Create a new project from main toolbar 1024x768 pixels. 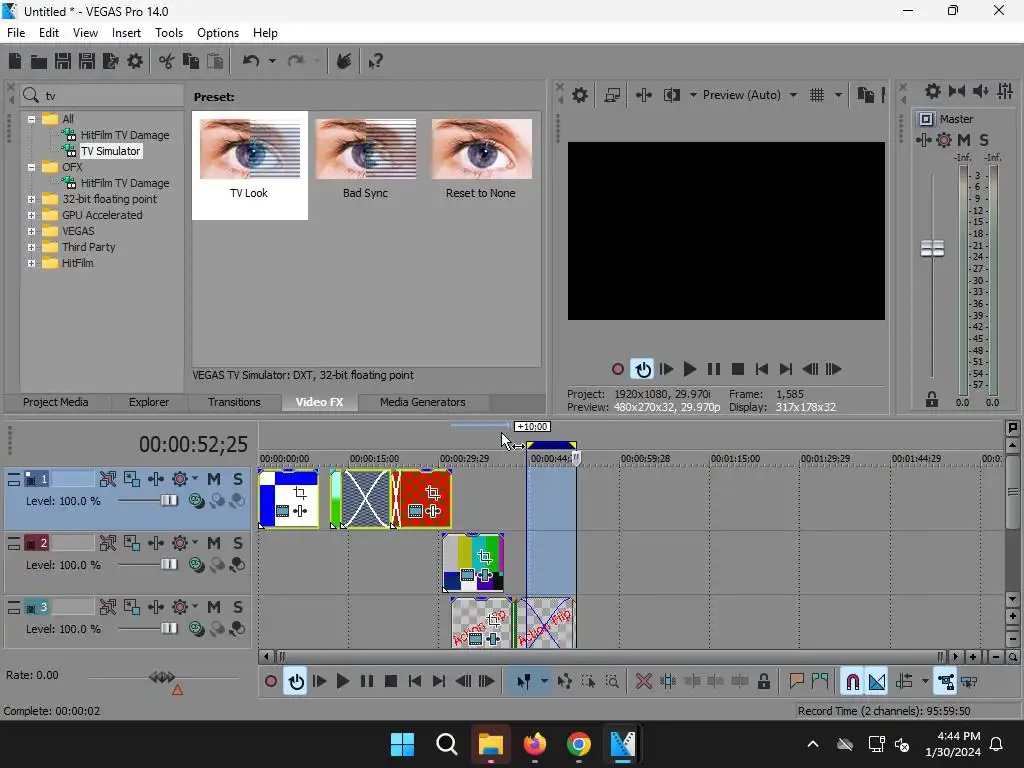[x=14, y=61]
